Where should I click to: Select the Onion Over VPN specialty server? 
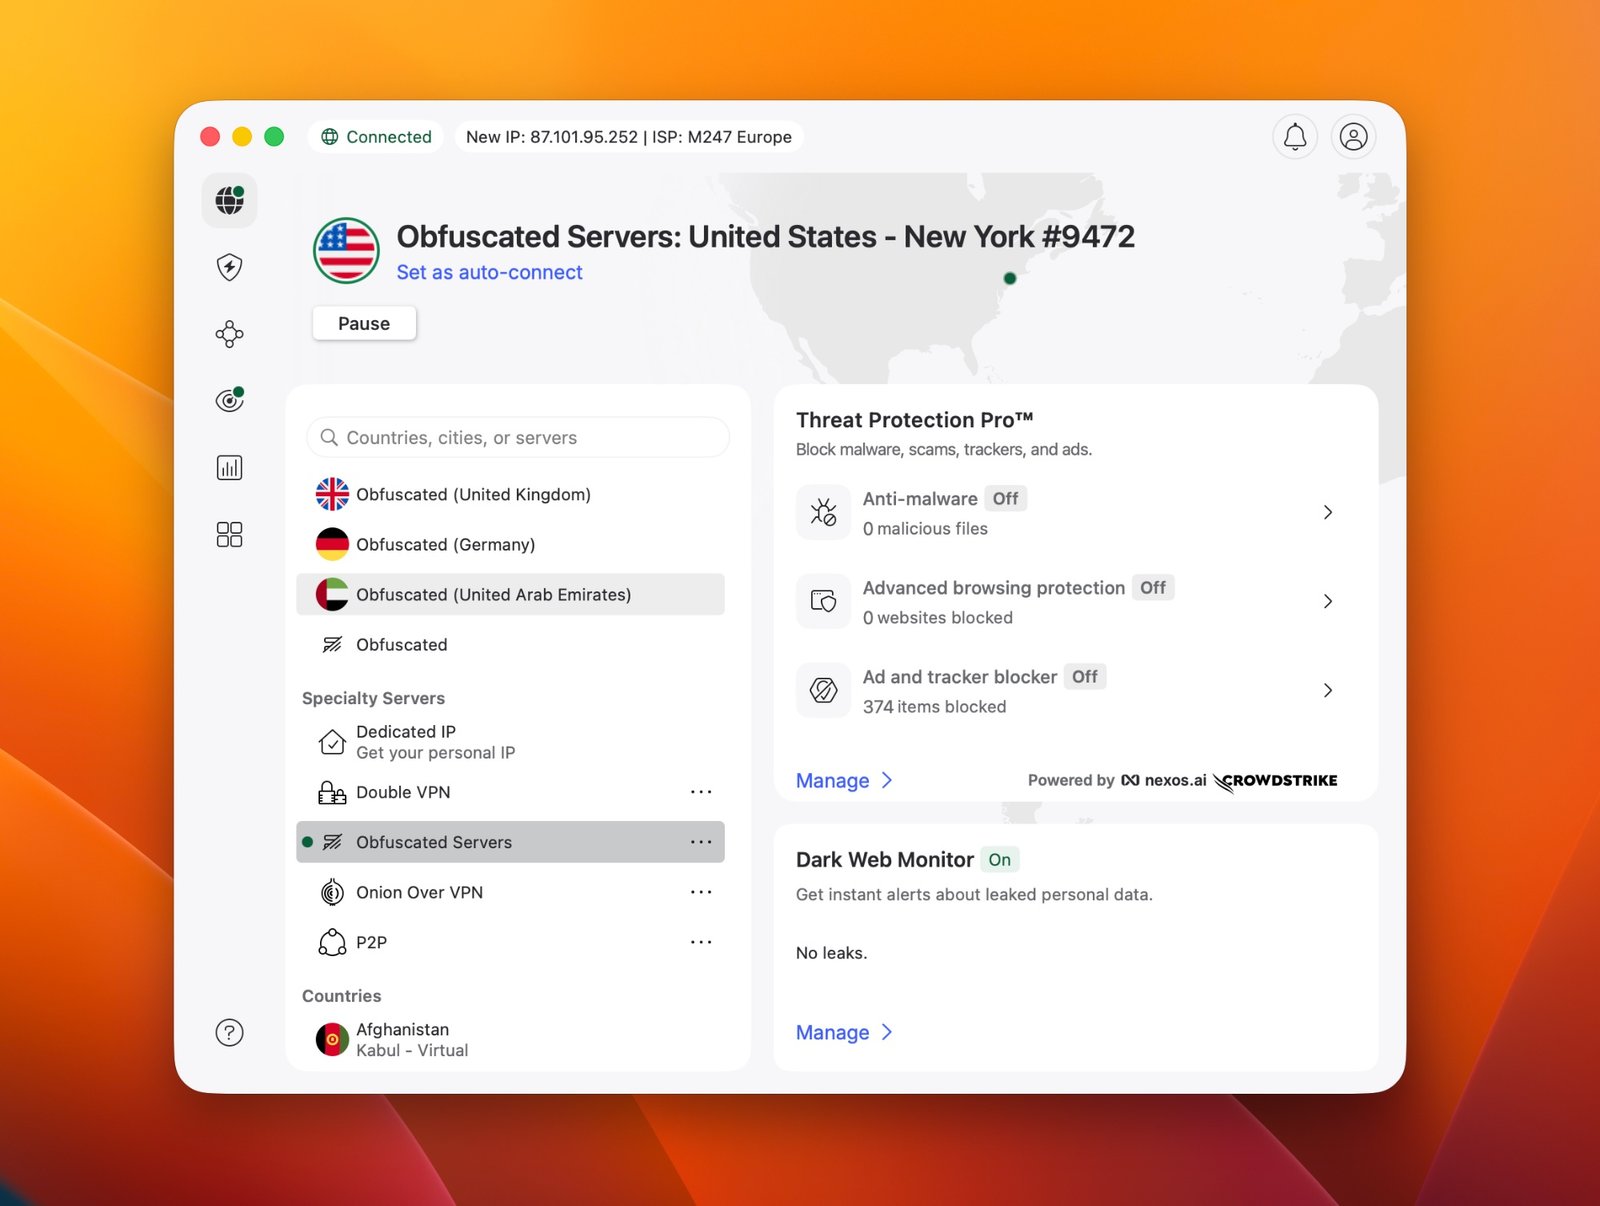point(420,892)
